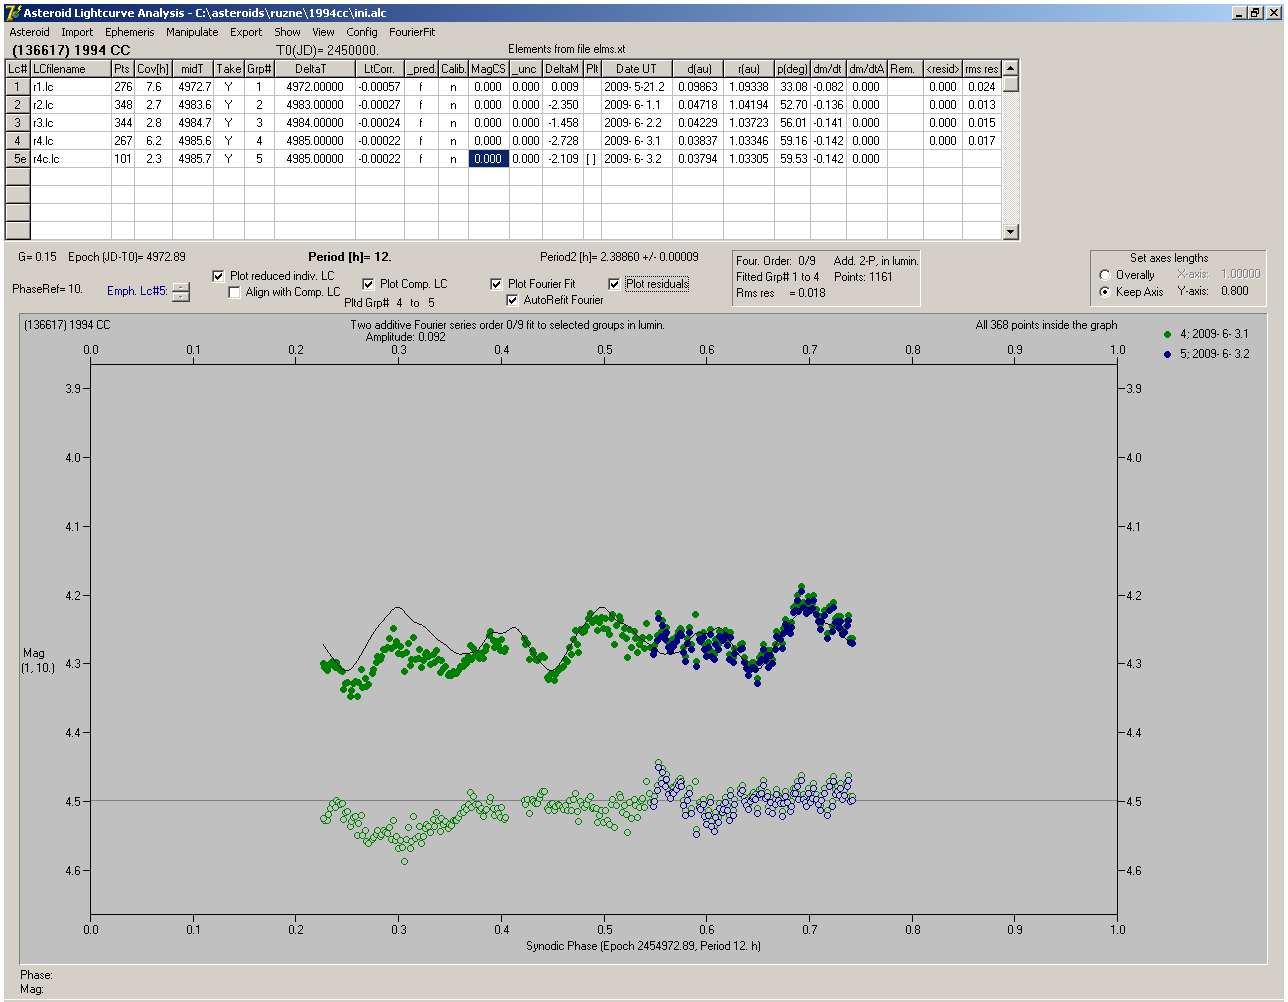
Task: Click the r2.lc filename cell
Action: coord(70,105)
